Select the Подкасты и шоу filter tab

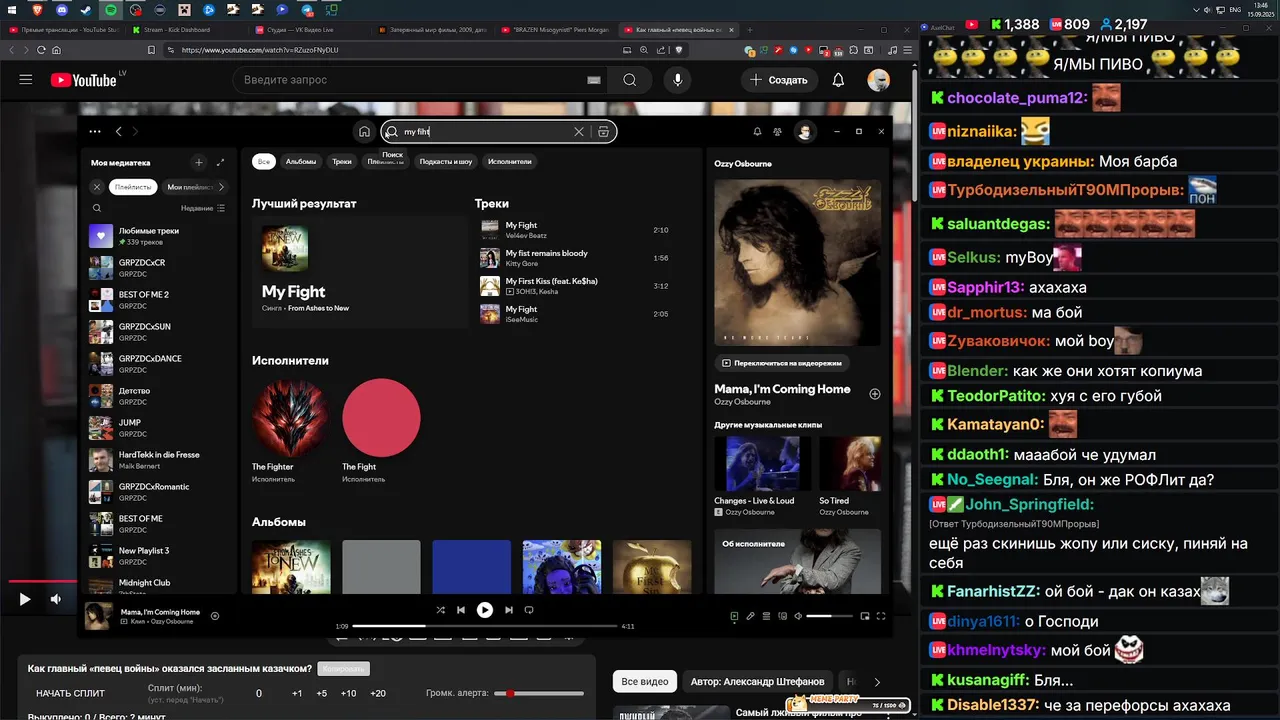click(x=446, y=161)
